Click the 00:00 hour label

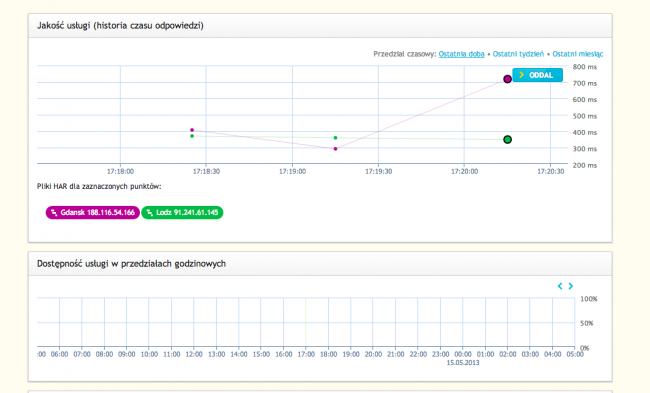pos(463,354)
